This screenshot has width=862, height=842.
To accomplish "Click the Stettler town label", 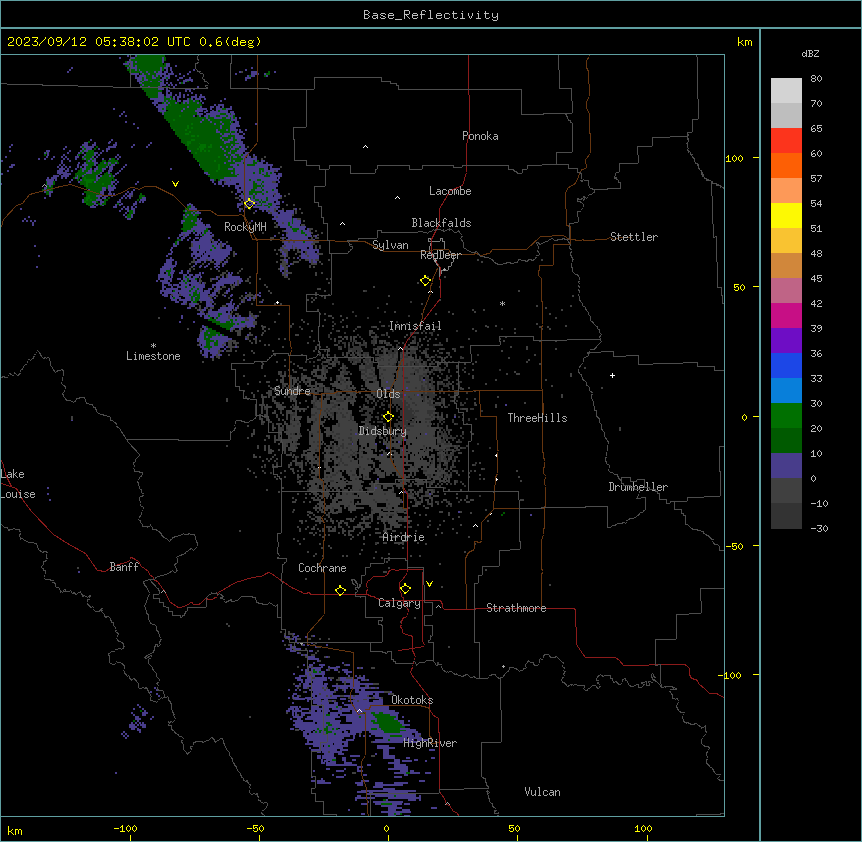I will 634,237.
